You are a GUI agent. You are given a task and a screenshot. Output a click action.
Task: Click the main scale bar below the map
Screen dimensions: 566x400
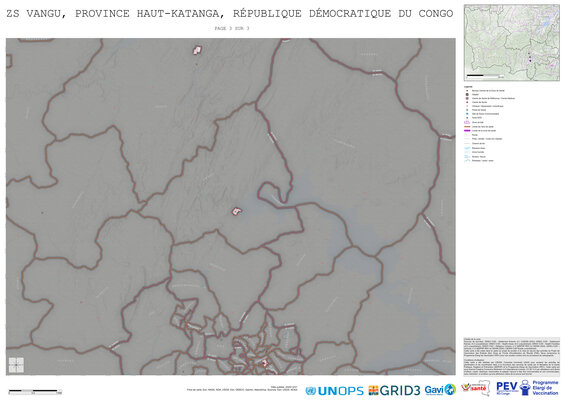coord(35,391)
